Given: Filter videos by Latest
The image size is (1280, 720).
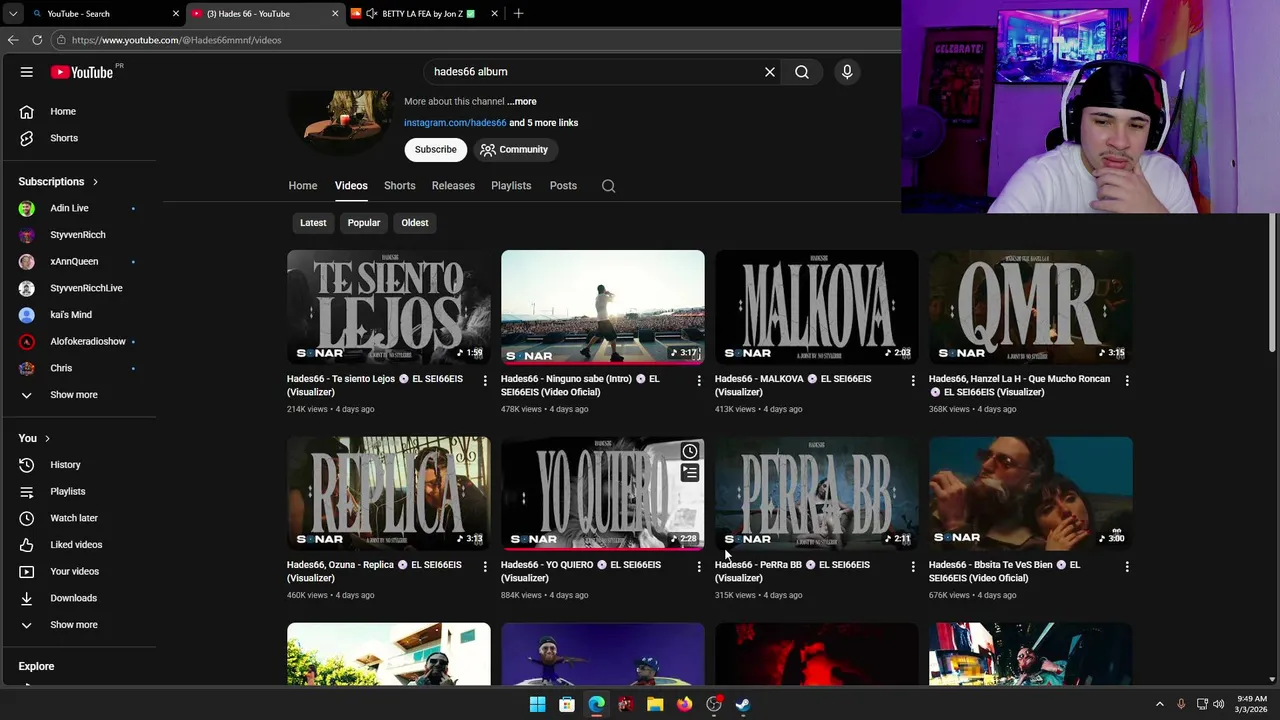Looking at the screenshot, I should click(x=313, y=223).
